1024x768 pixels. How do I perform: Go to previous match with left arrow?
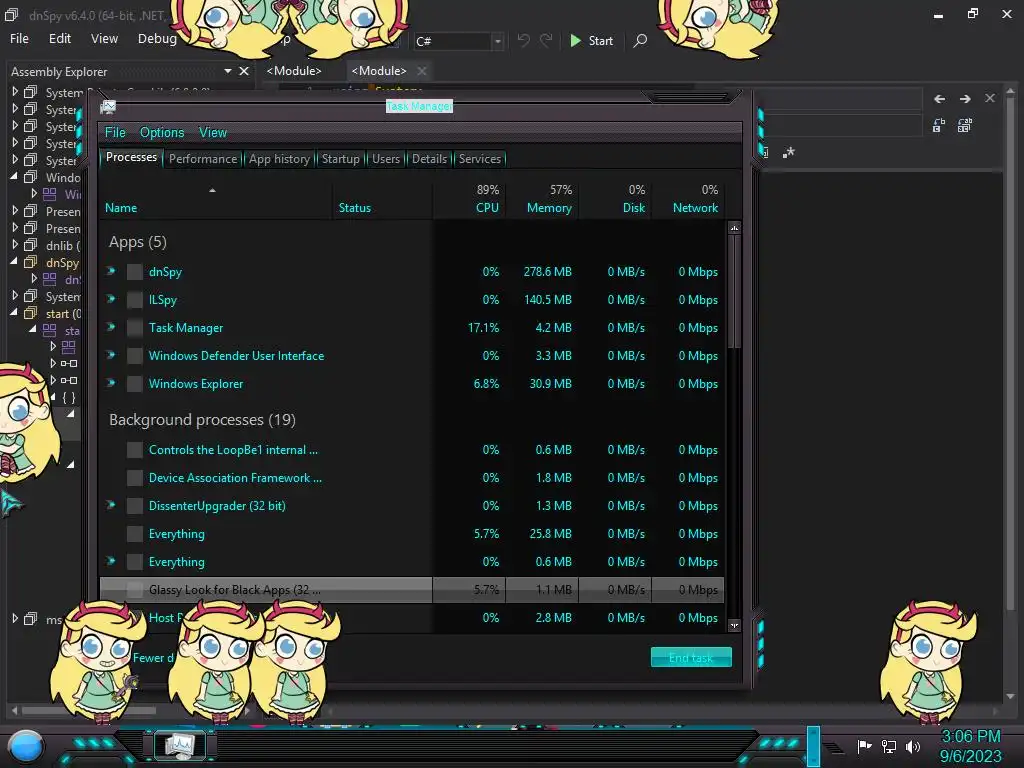940,99
